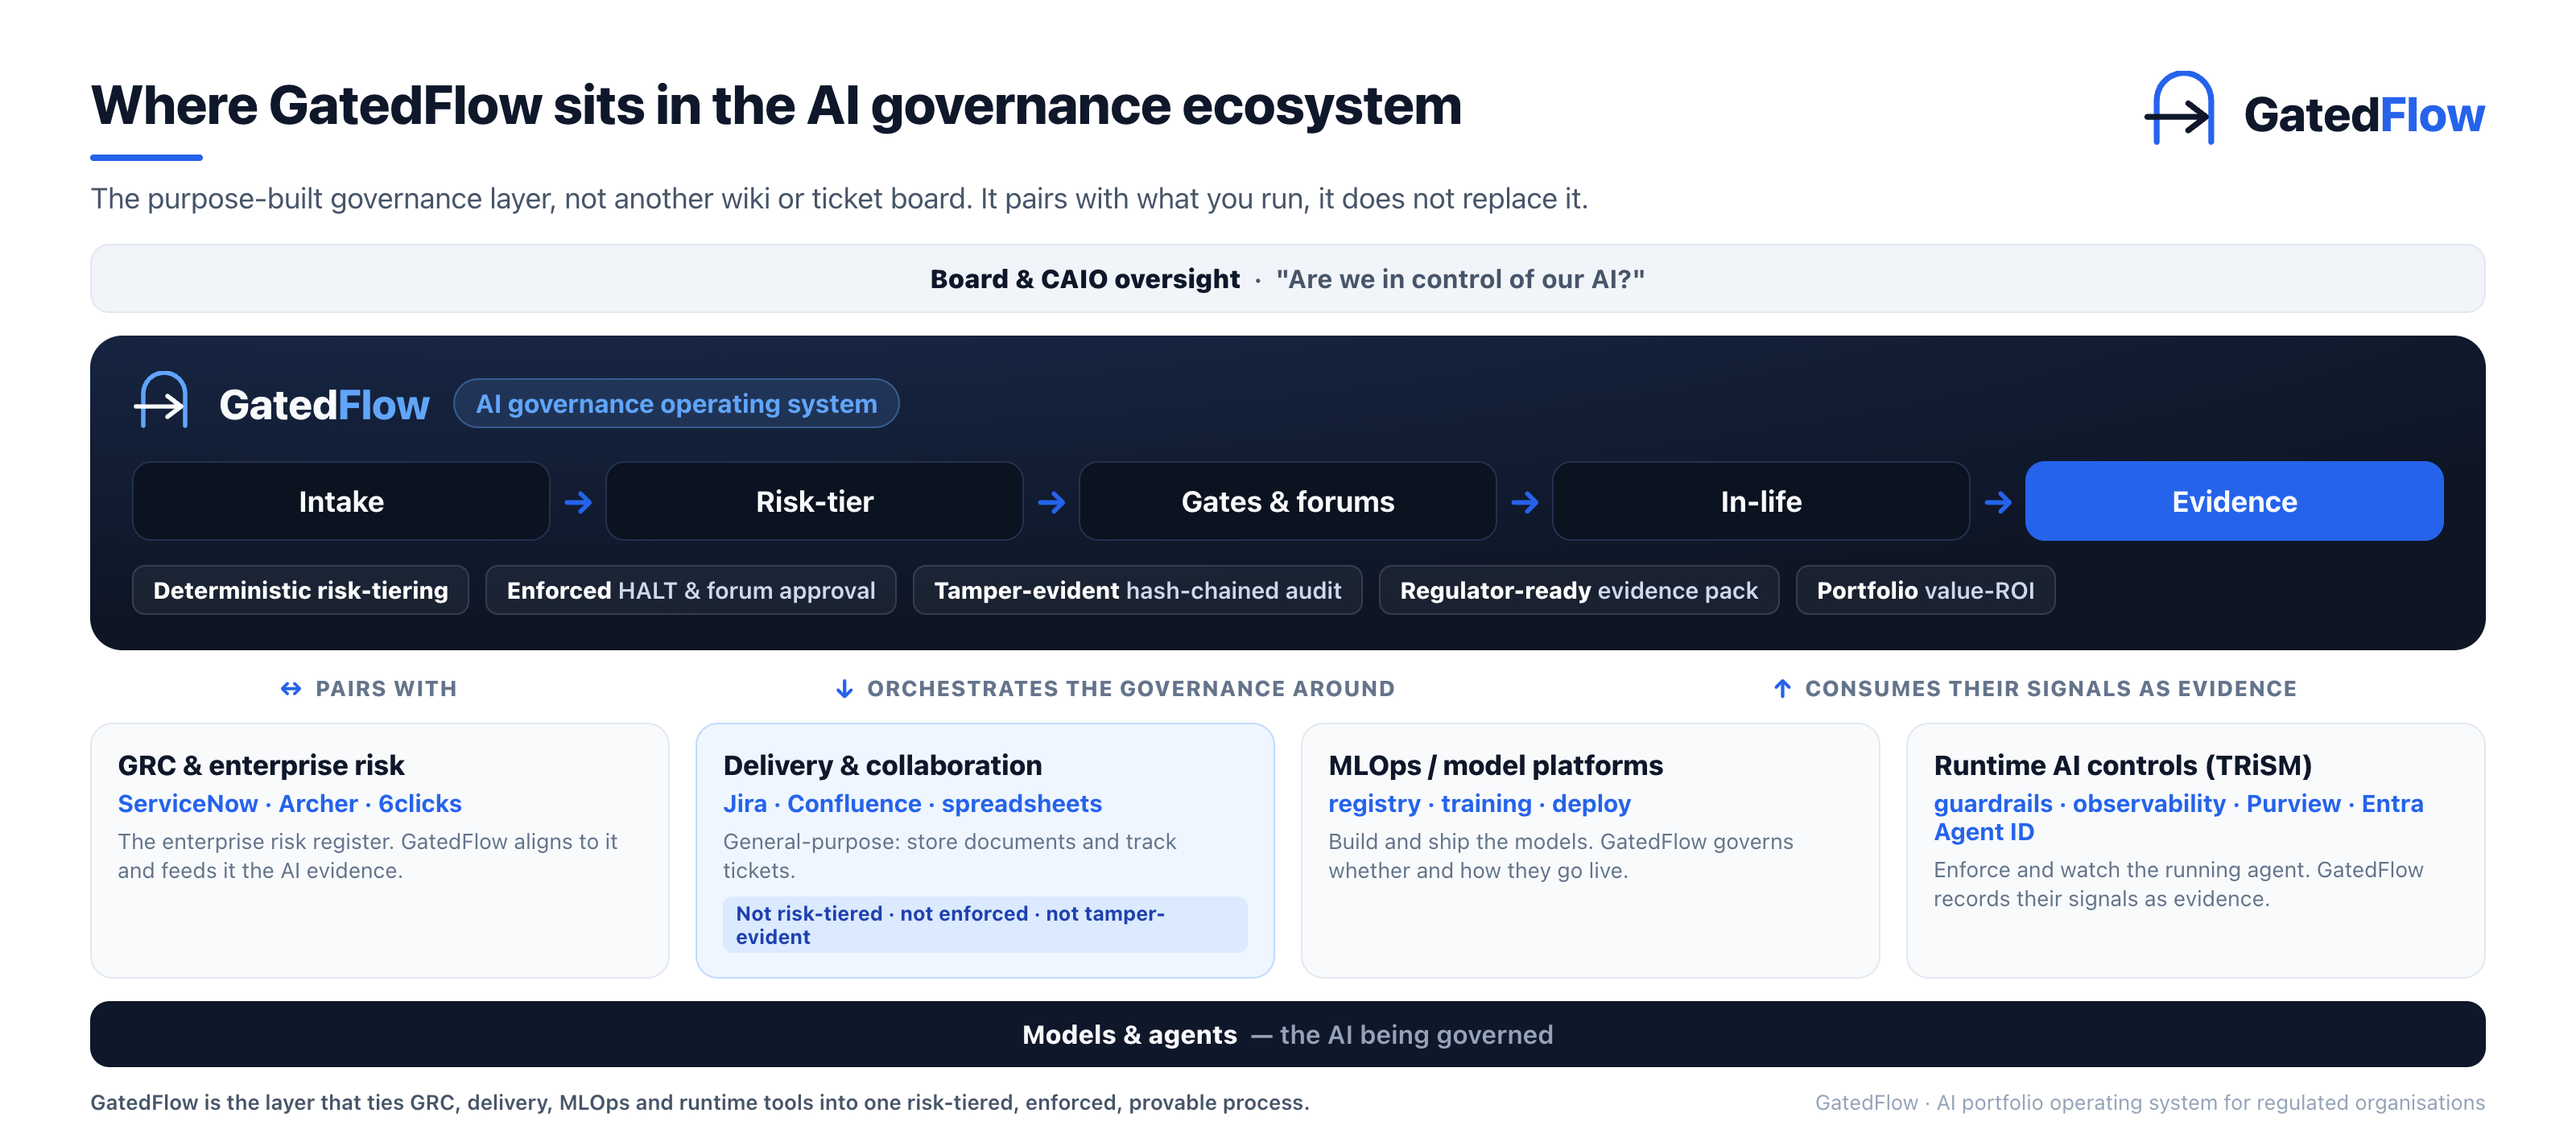The image size is (2576, 1146).
Task: Click ServiceNow · Archer · 6clicks text
Action: click(290, 804)
